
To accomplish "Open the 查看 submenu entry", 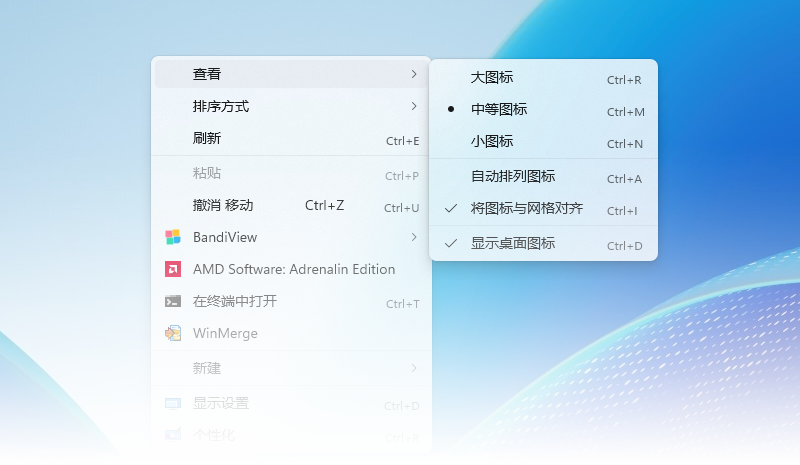I will pyautogui.click(x=291, y=74).
